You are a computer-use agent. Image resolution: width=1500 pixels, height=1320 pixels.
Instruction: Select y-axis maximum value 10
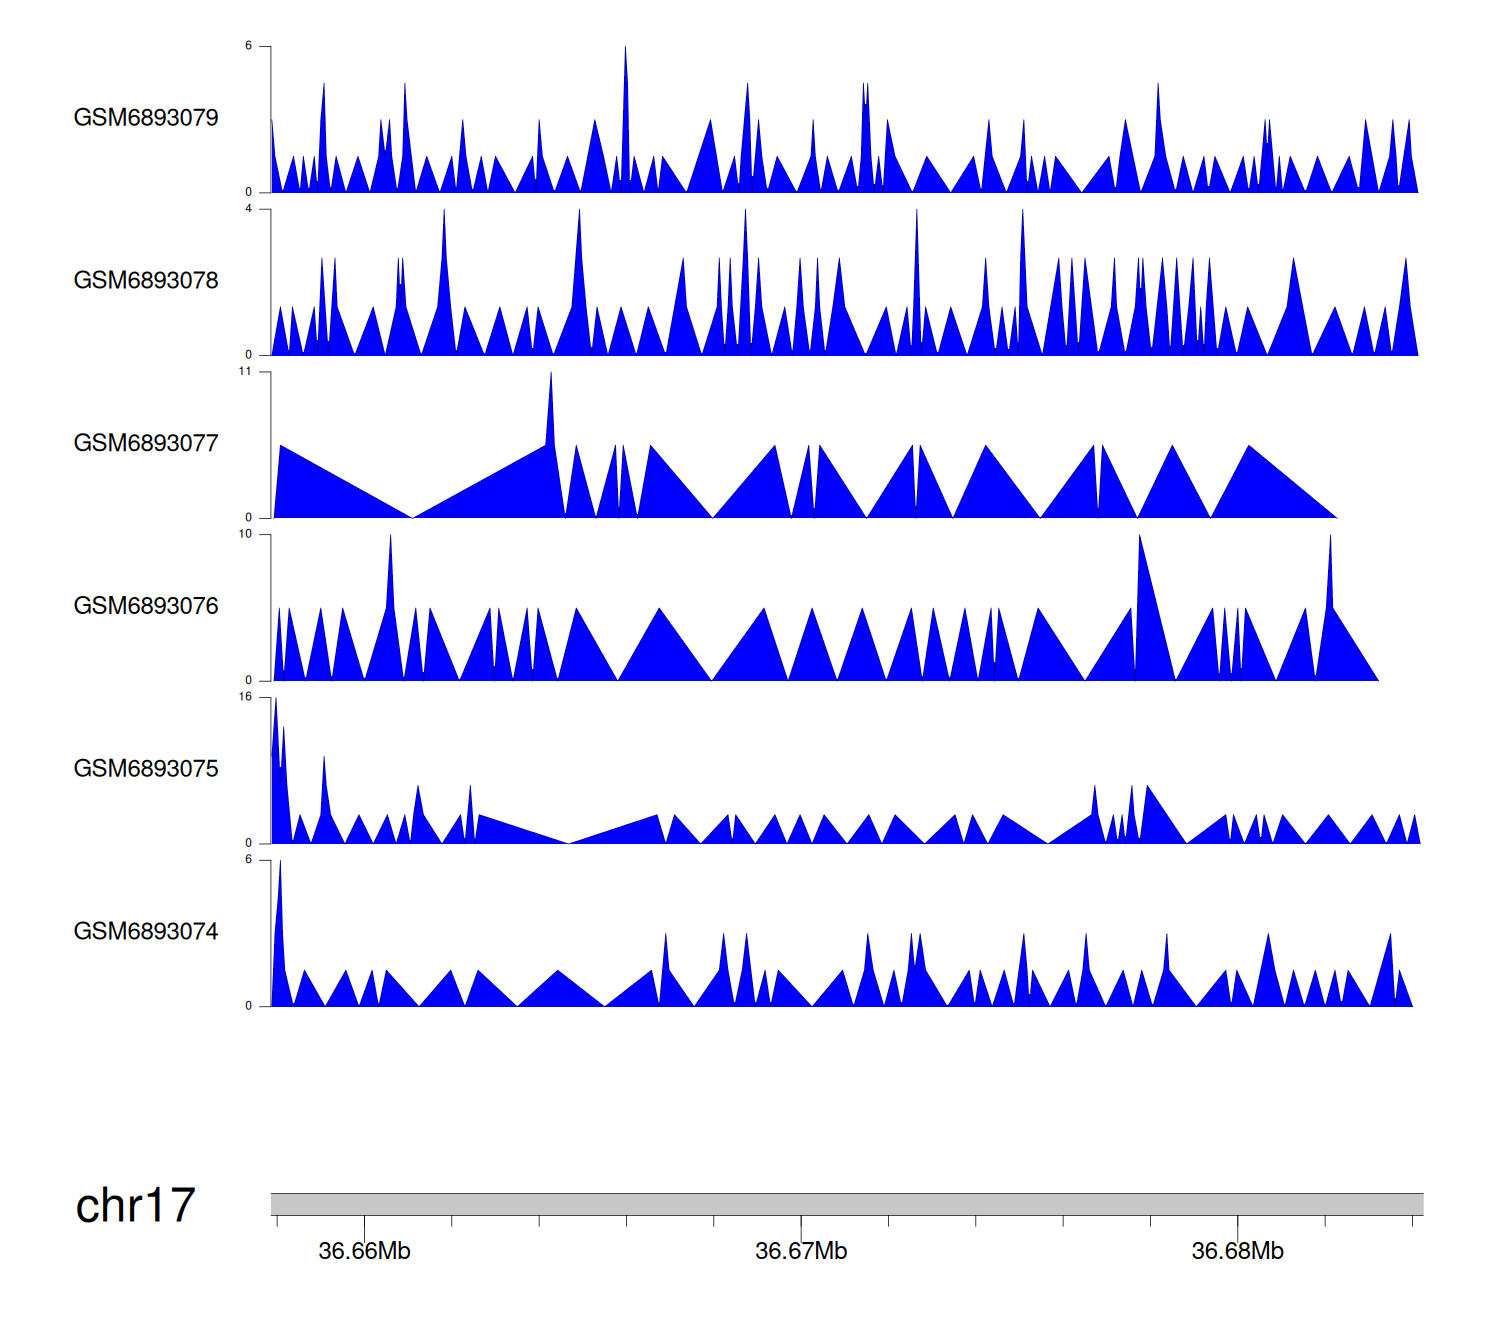pos(245,534)
